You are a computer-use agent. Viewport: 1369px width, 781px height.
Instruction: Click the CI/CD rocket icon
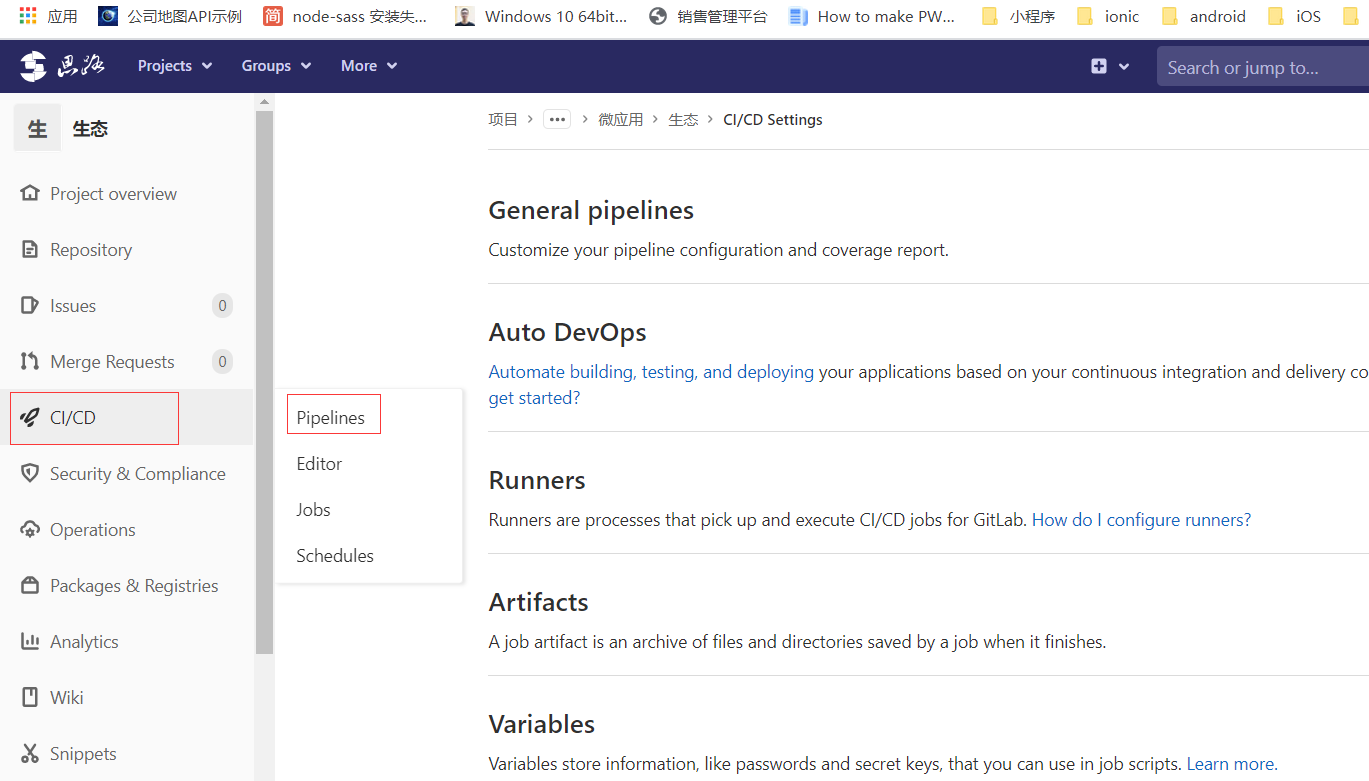click(x=30, y=417)
